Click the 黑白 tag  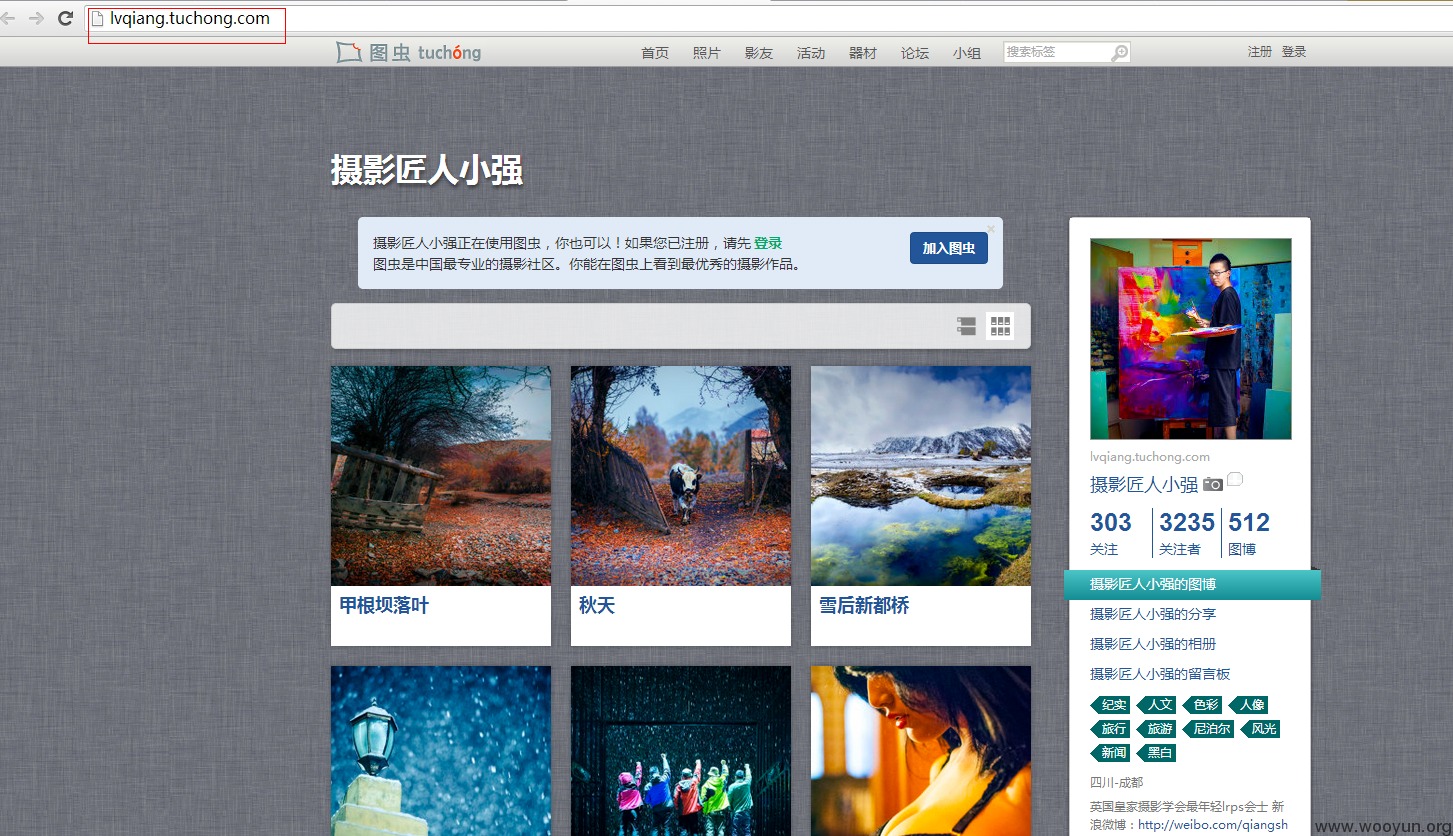coord(1158,753)
